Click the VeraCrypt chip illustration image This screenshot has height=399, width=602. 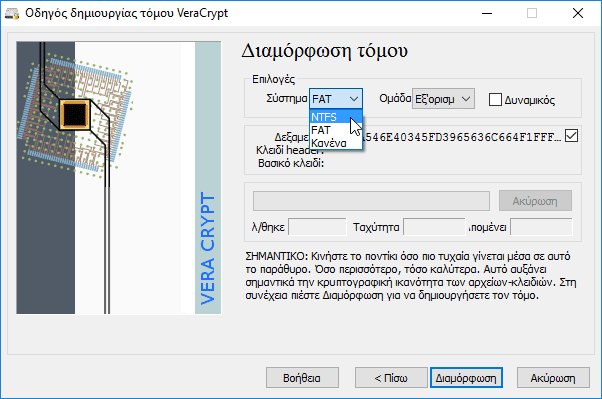[x=119, y=178]
